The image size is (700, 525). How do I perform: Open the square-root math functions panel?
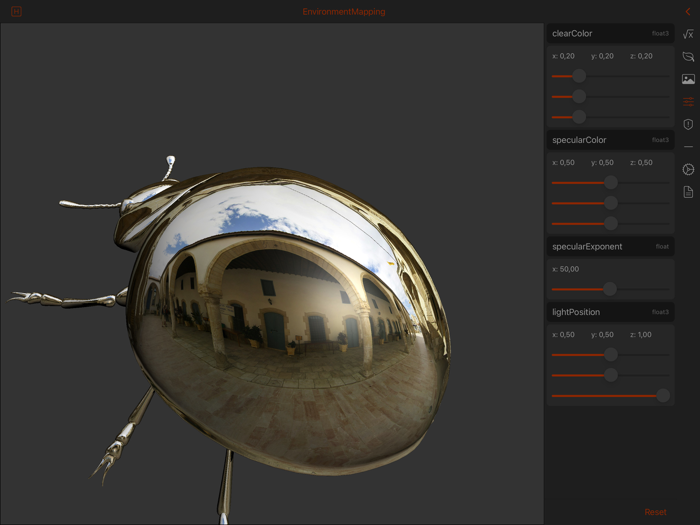click(x=688, y=34)
